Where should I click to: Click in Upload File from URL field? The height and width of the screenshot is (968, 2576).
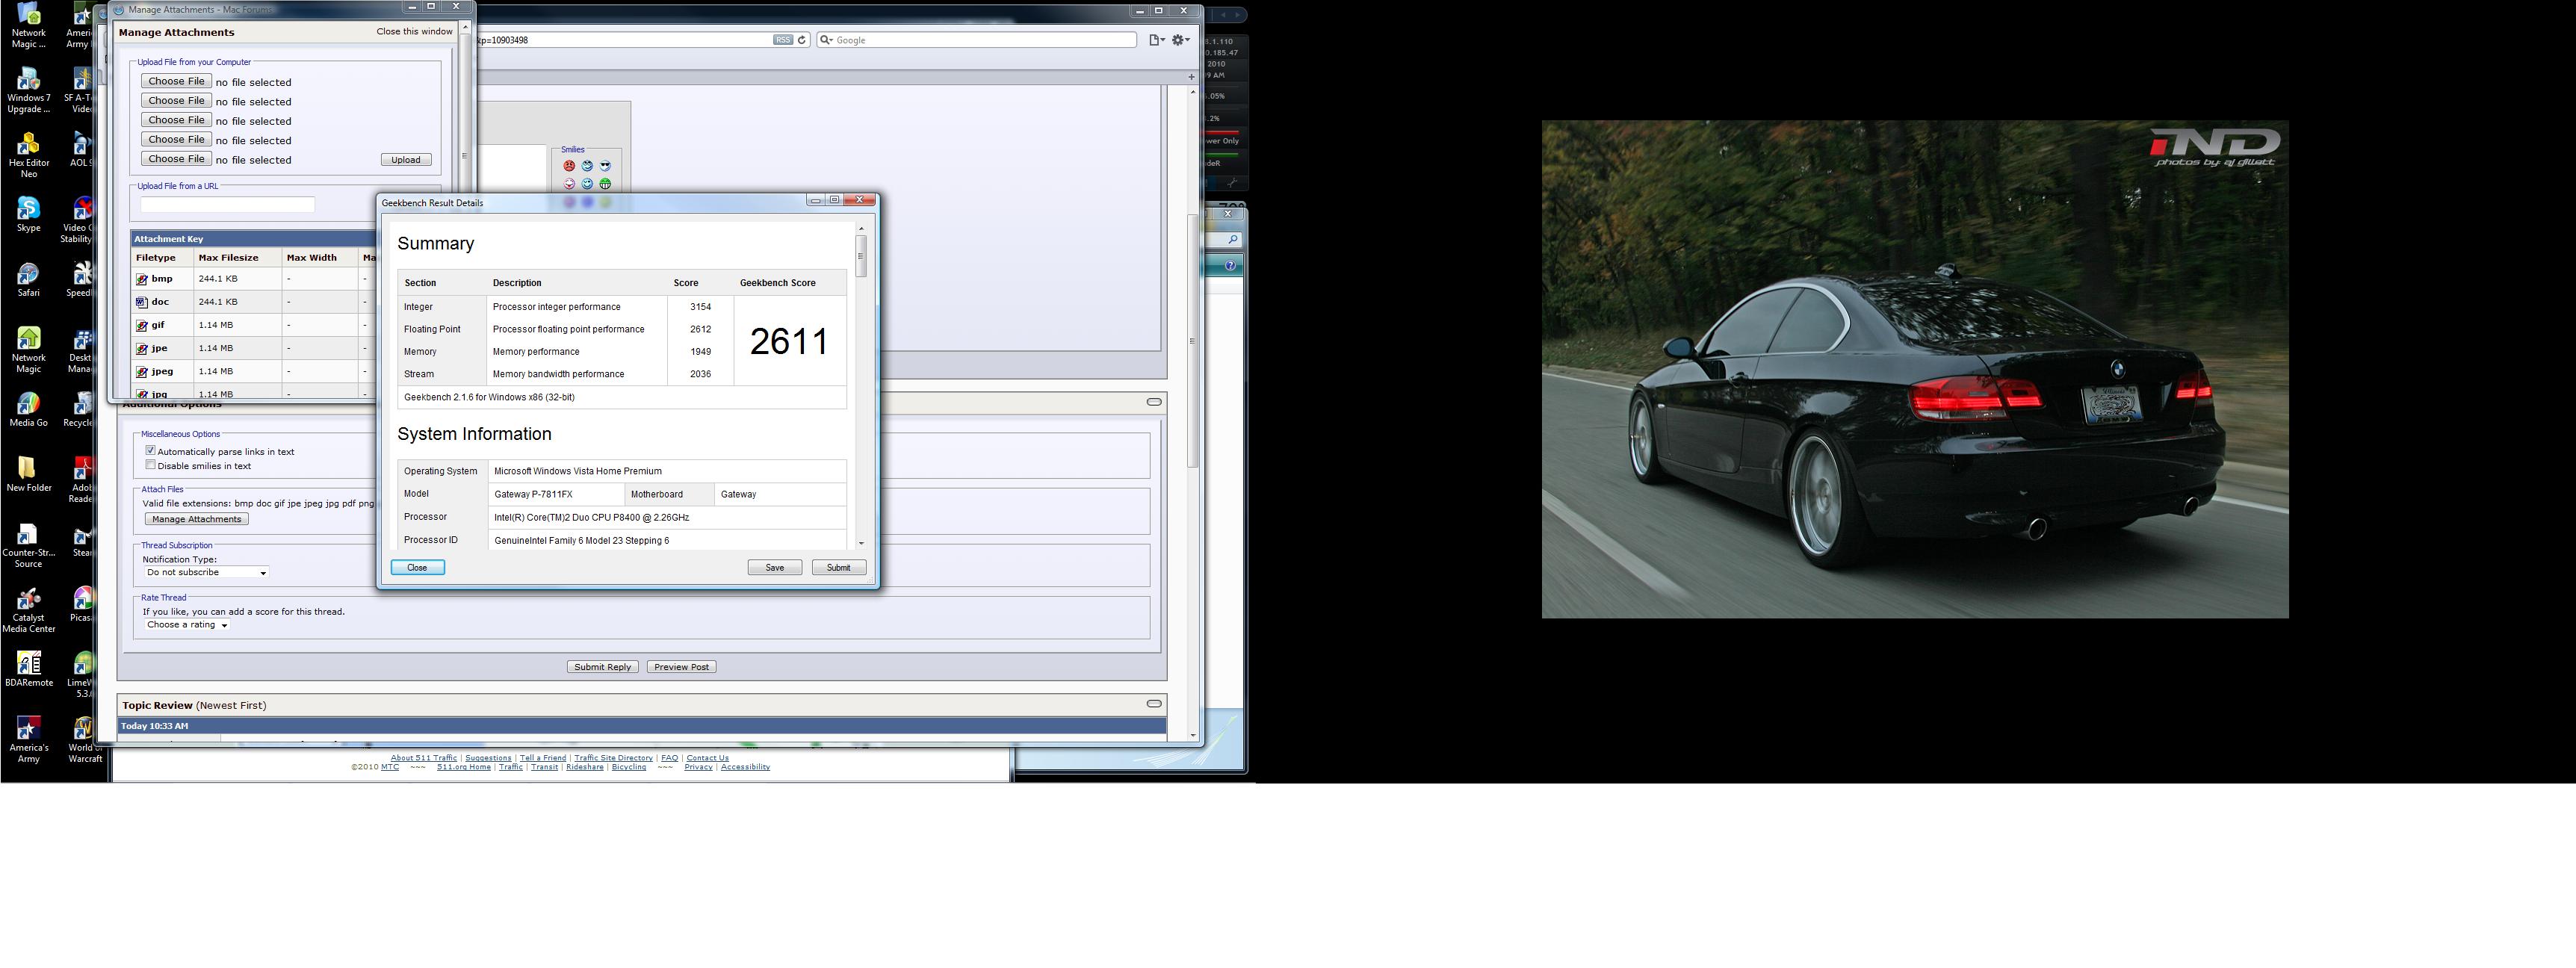click(x=227, y=205)
